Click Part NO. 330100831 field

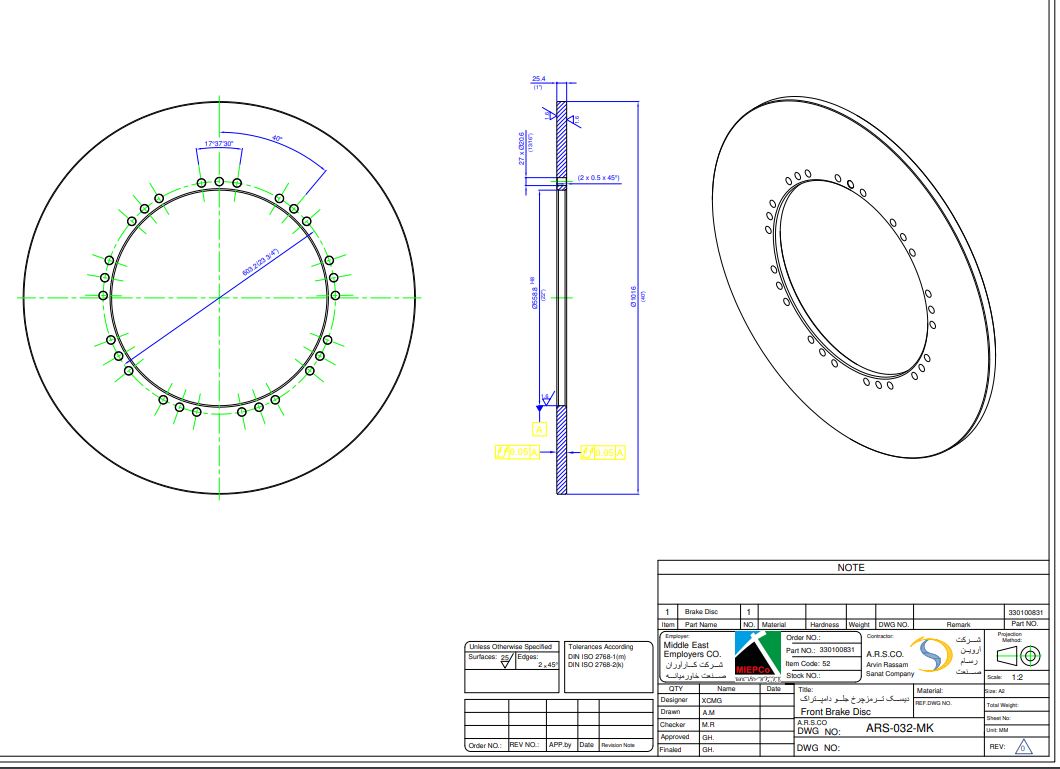(x=820, y=649)
